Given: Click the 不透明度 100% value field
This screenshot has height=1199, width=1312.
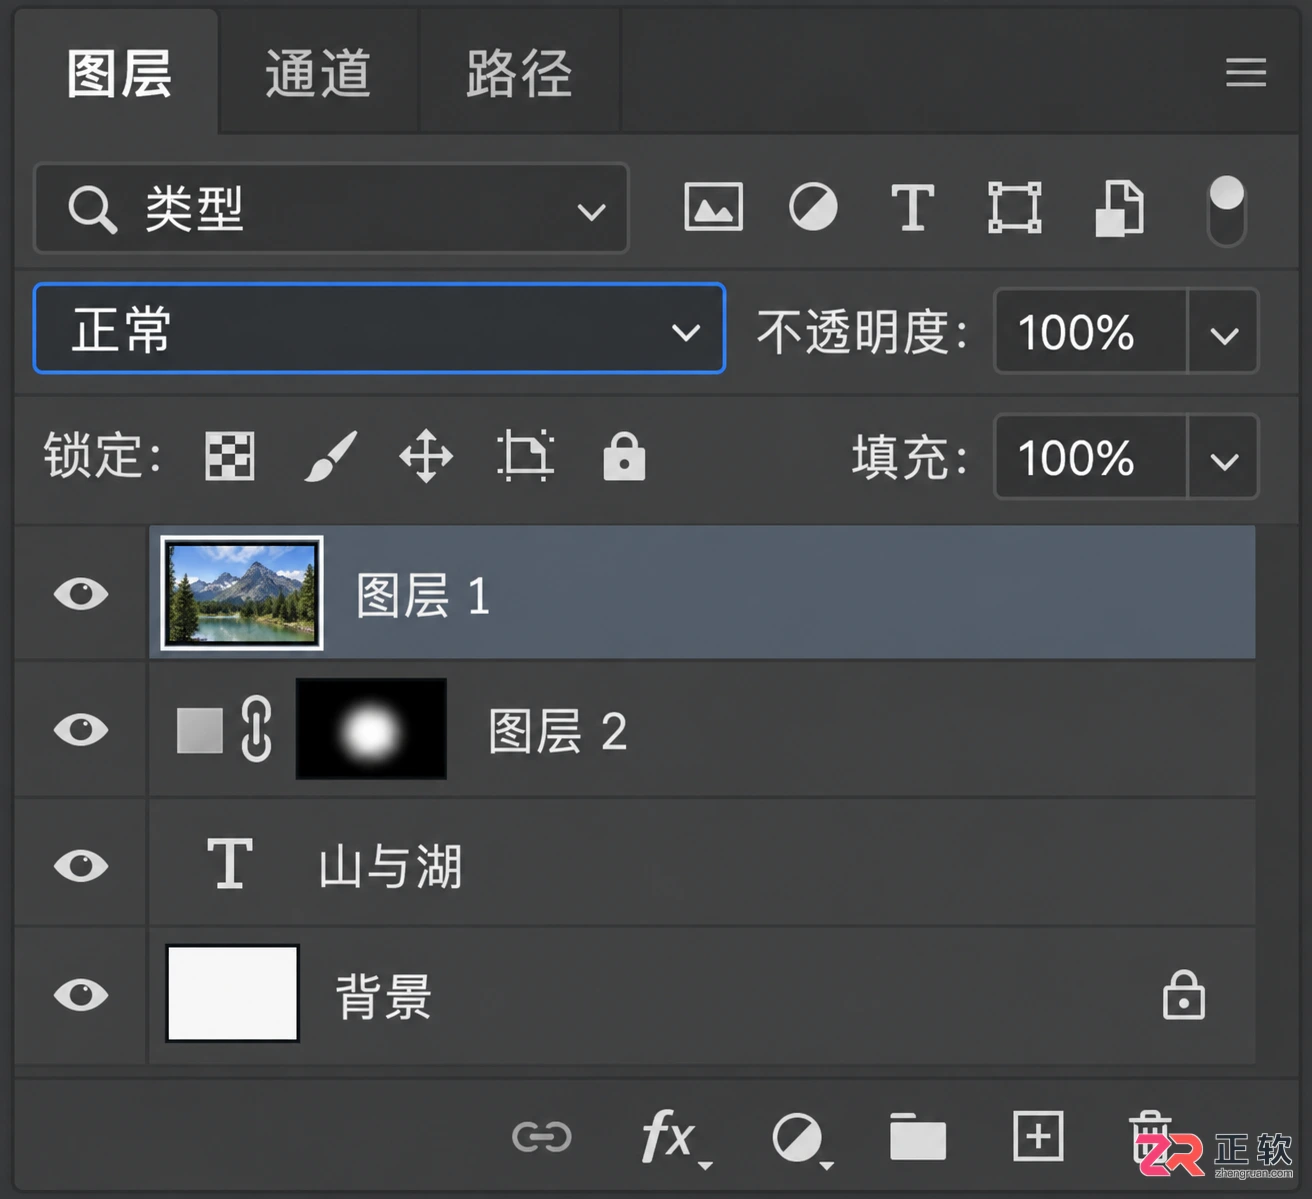Looking at the screenshot, I should [x=1090, y=331].
